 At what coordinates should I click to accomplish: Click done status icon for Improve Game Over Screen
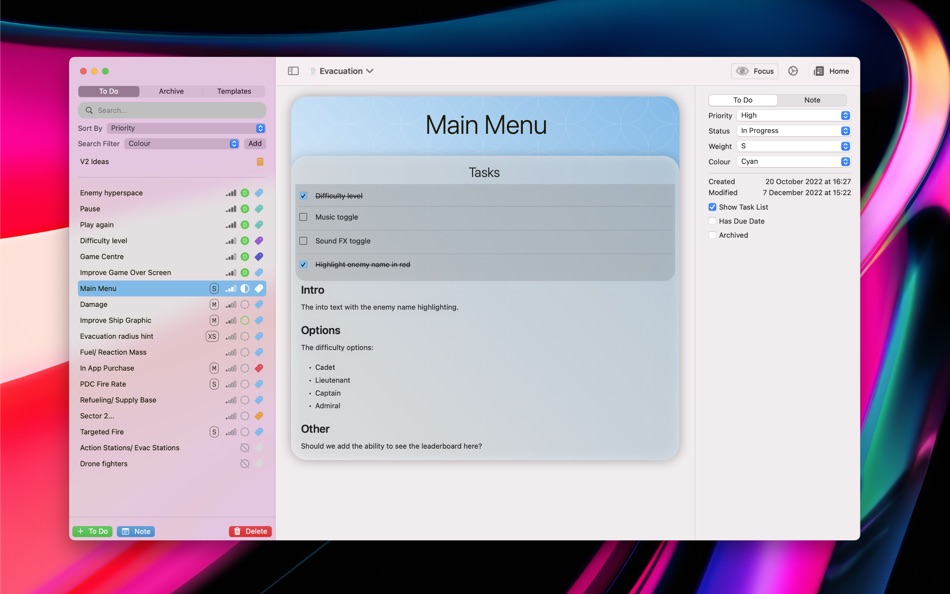(245, 273)
